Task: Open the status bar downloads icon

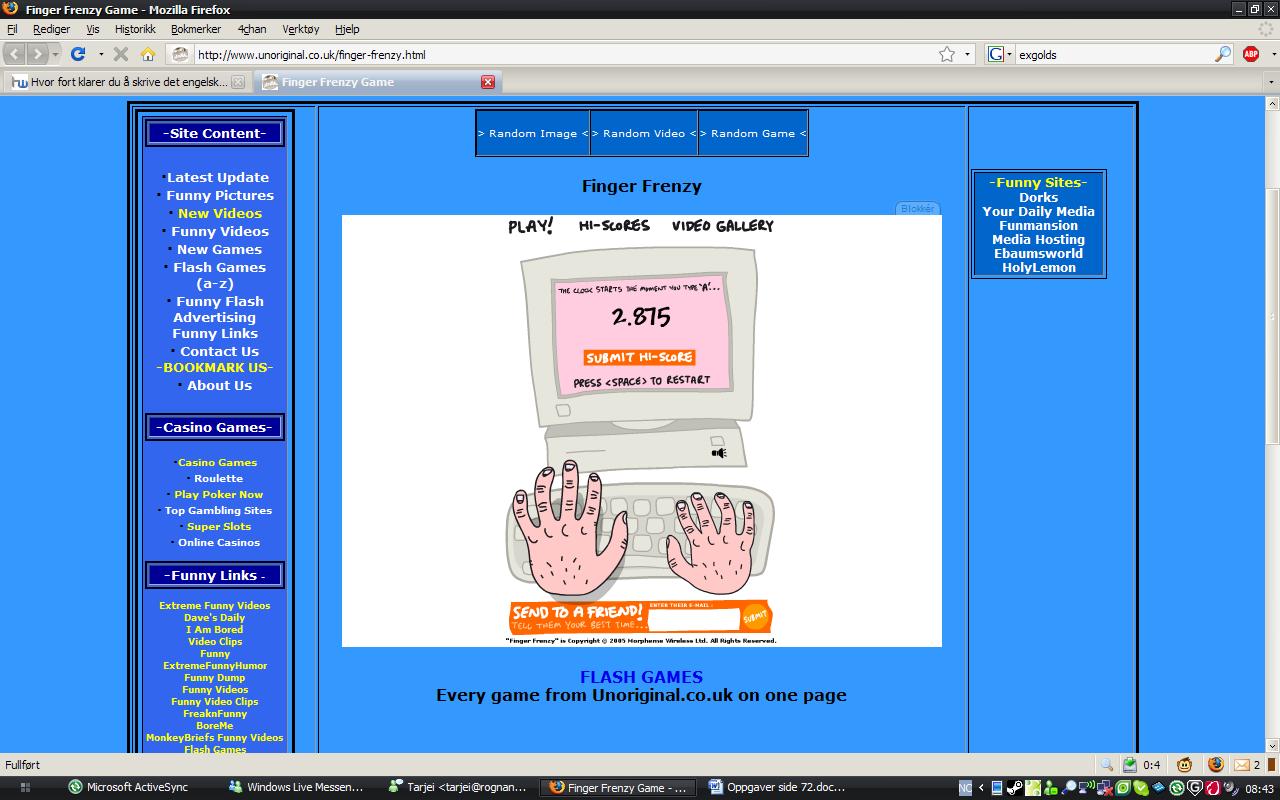Action: pos(1130,765)
